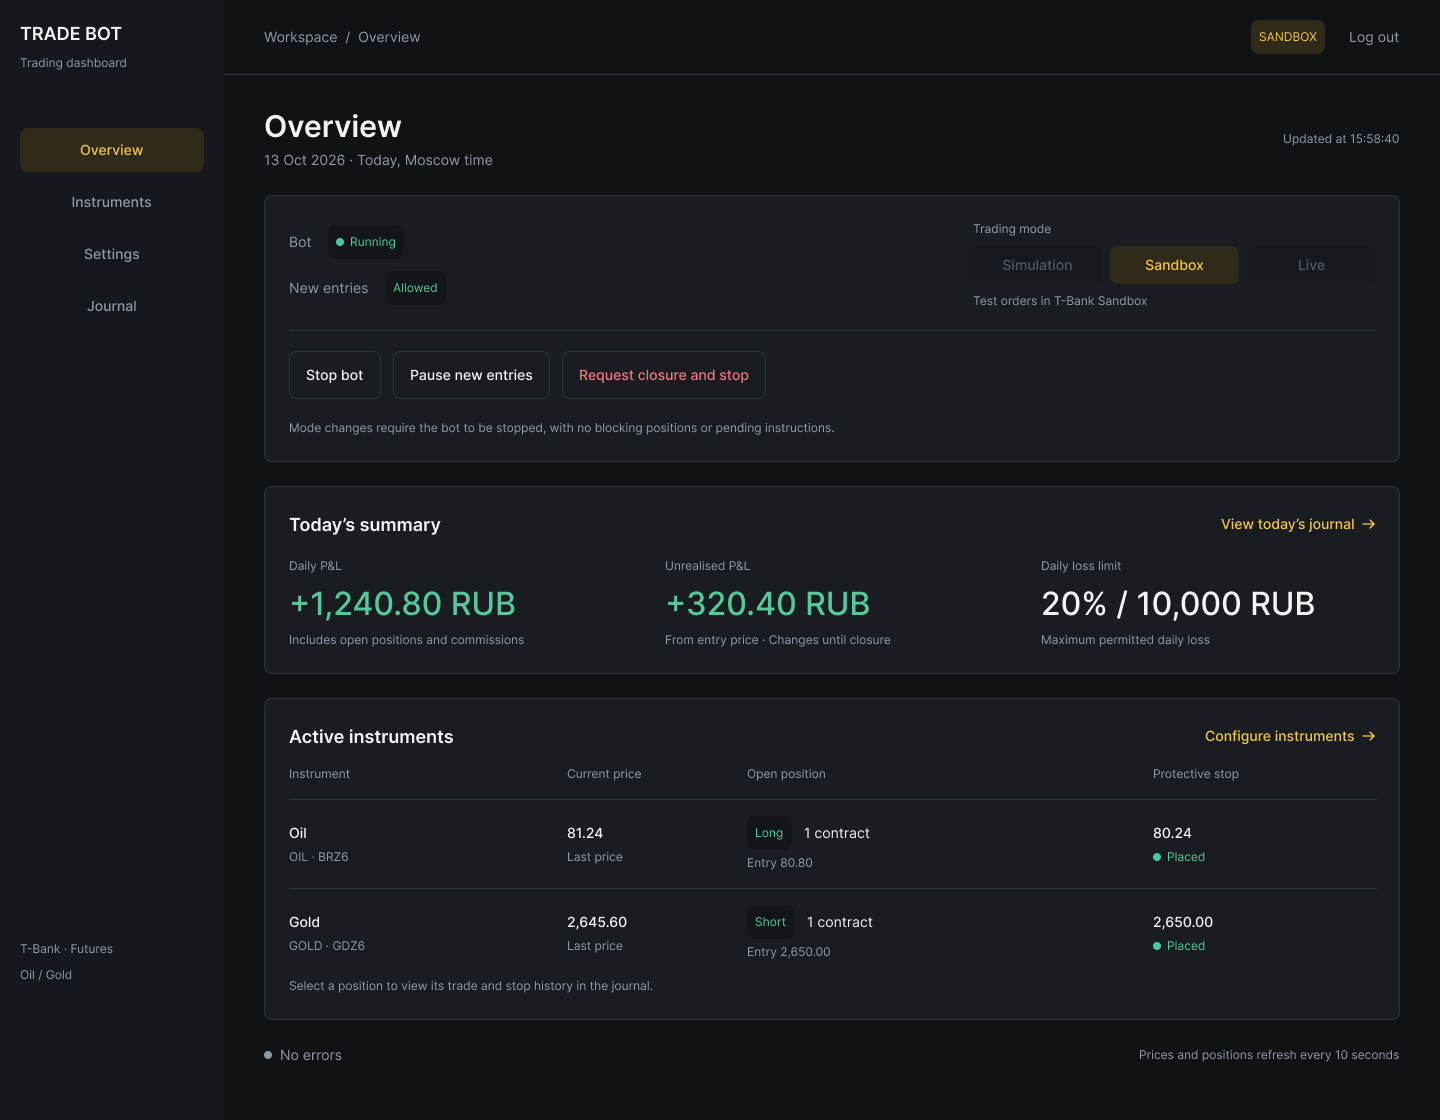Click the Placed status under Oil's stop

point(1179,857)
